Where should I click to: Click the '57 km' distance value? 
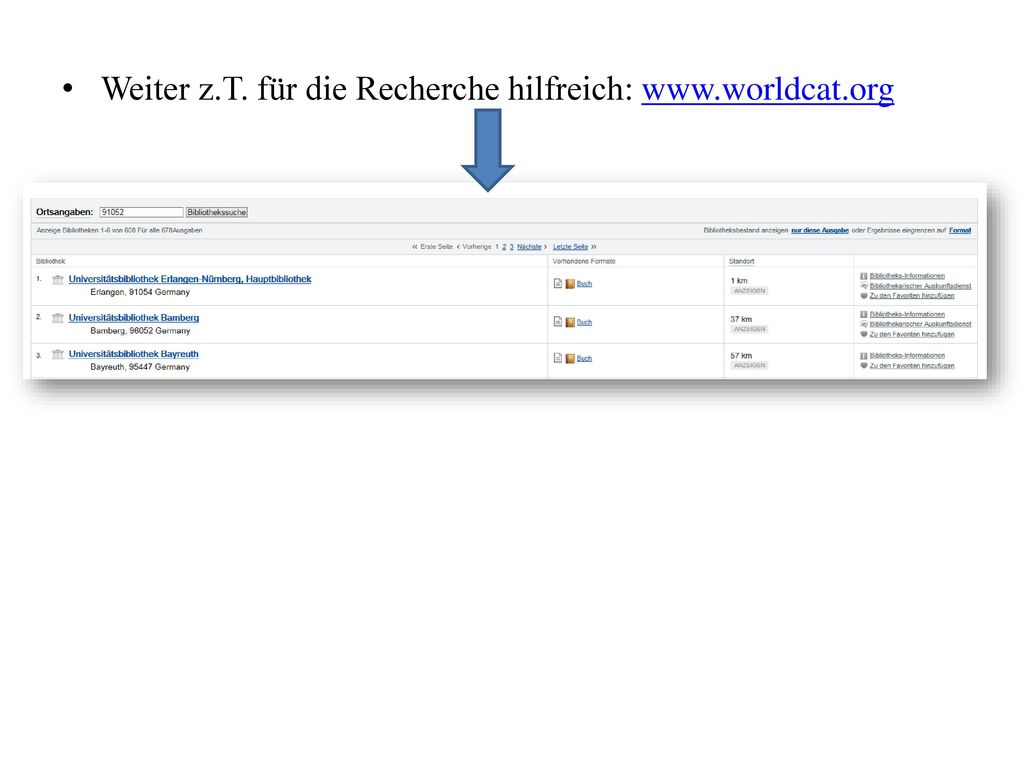[741, 356]
